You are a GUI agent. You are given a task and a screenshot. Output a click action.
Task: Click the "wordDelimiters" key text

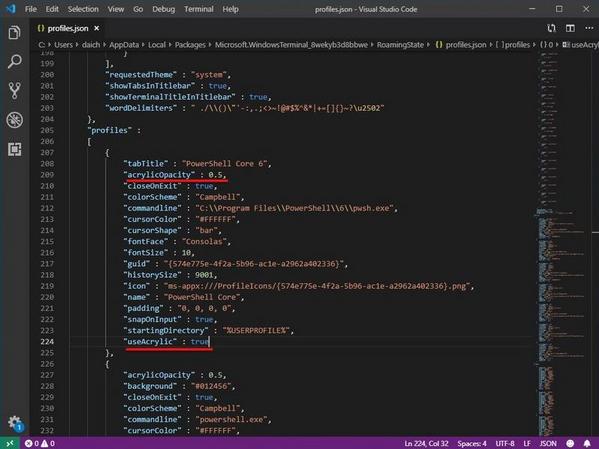pyautogui.click(x=141, y=108)
